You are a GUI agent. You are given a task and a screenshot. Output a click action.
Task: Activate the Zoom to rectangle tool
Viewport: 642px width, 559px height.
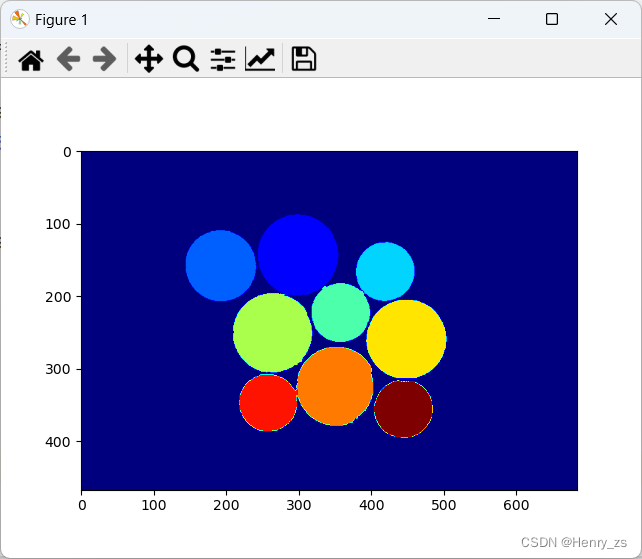click(x=186, y=59)
